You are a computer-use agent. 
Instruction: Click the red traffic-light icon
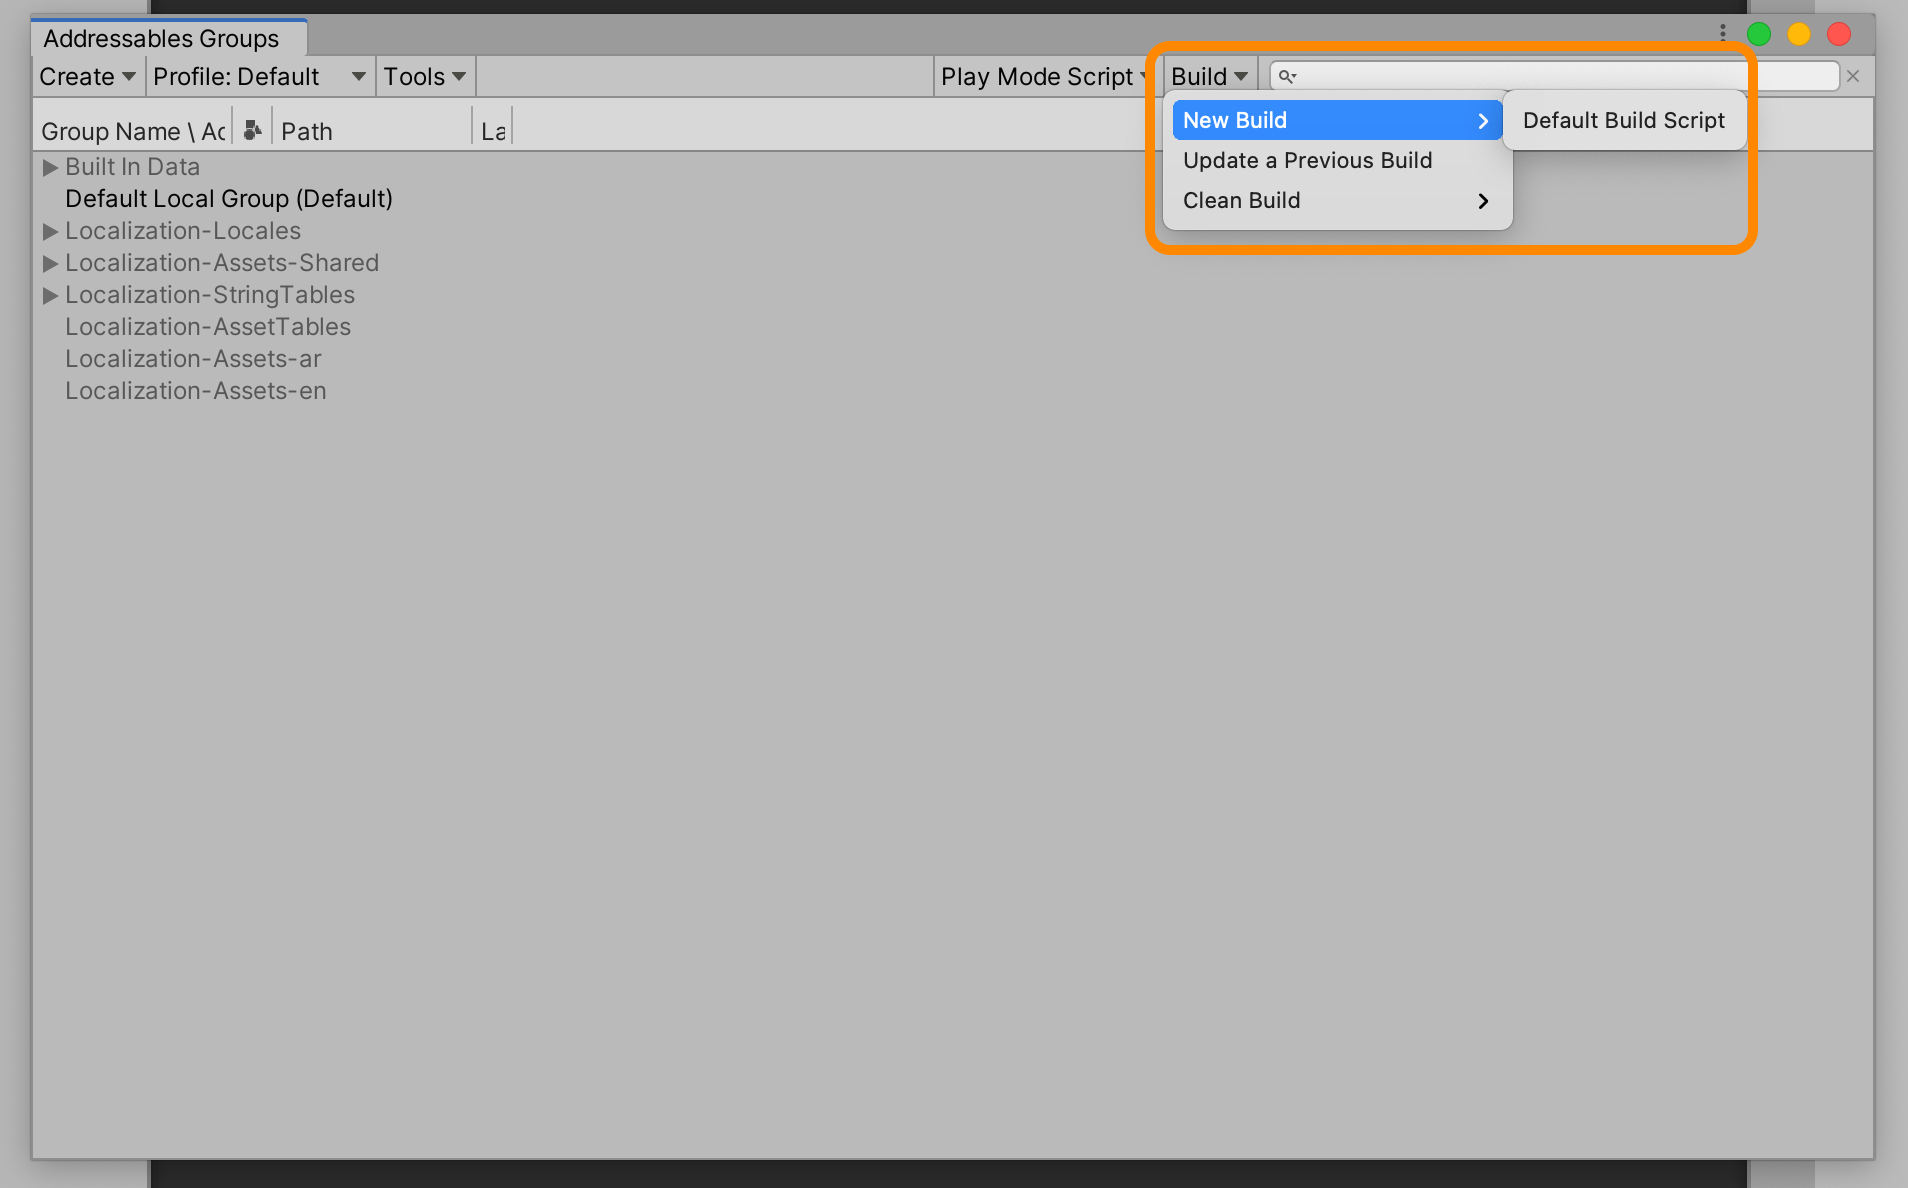point(1838,33)
